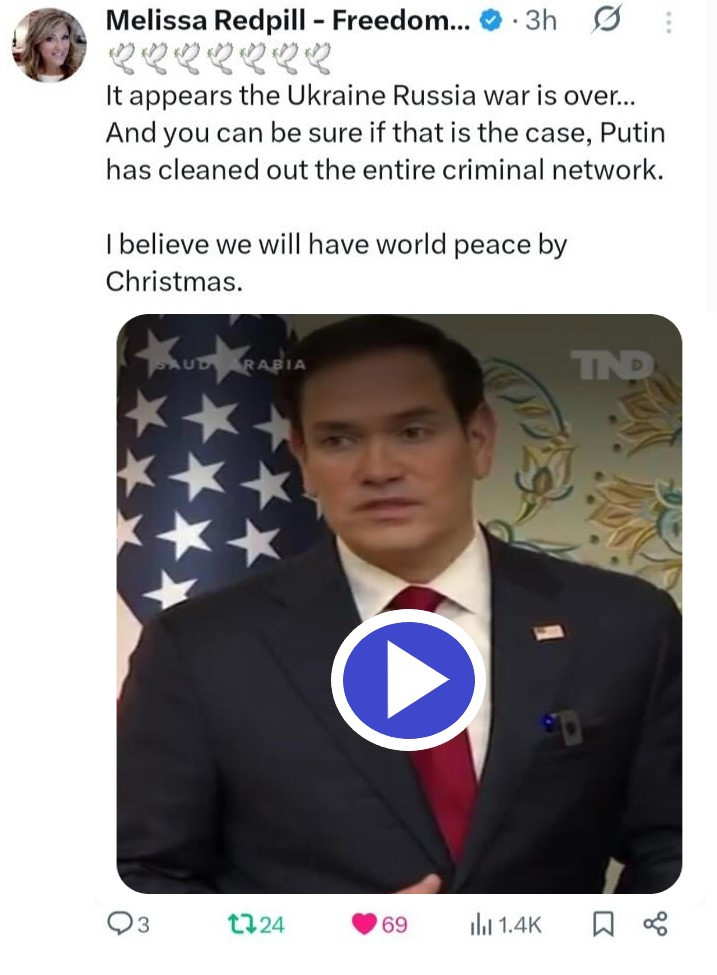Click the Saudi Arabia caption on video
The width and height of the screenshot is (717, 975).
231,364
